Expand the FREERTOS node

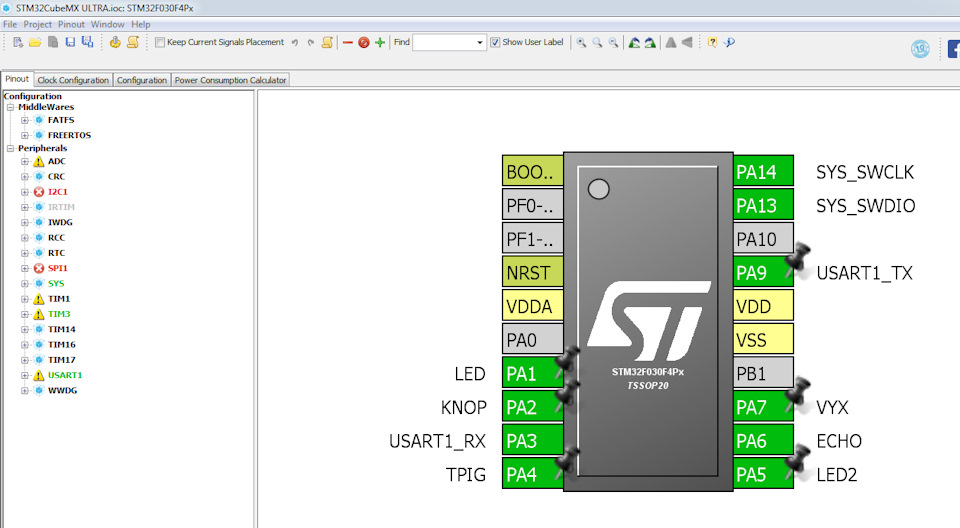[24, 135]
